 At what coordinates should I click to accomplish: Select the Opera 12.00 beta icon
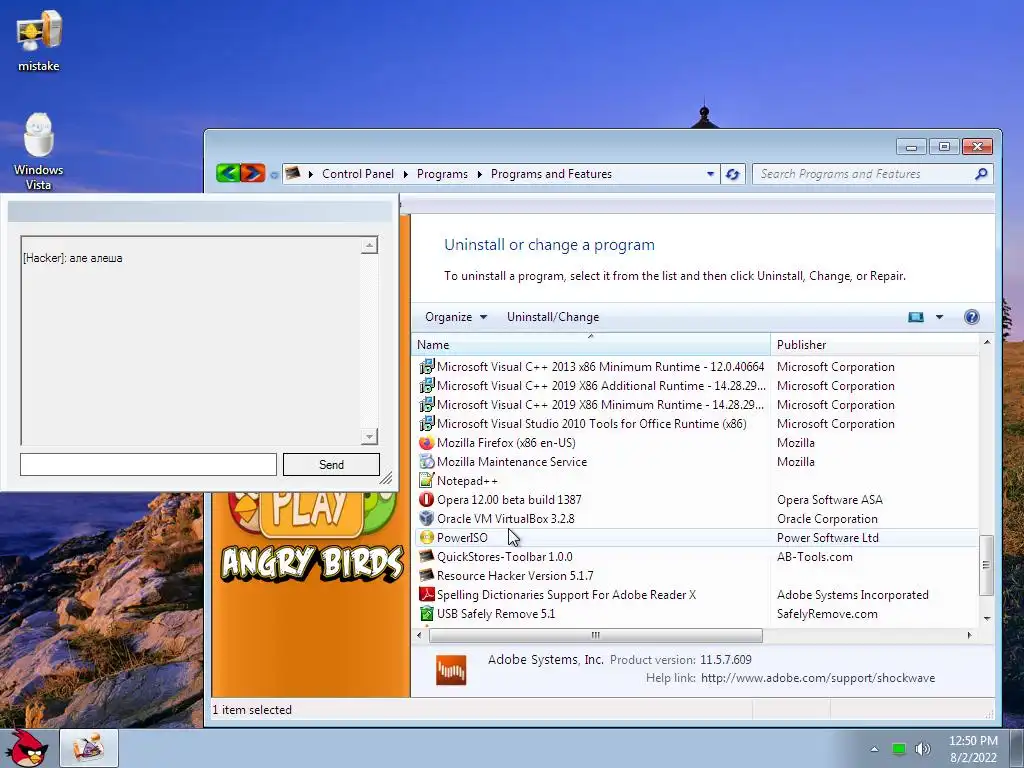pyautogui.click(x=426, y=499)
